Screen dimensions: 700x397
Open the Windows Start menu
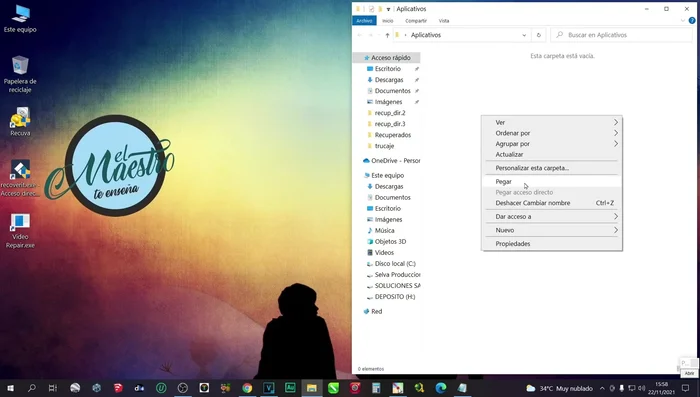point(10,388)
